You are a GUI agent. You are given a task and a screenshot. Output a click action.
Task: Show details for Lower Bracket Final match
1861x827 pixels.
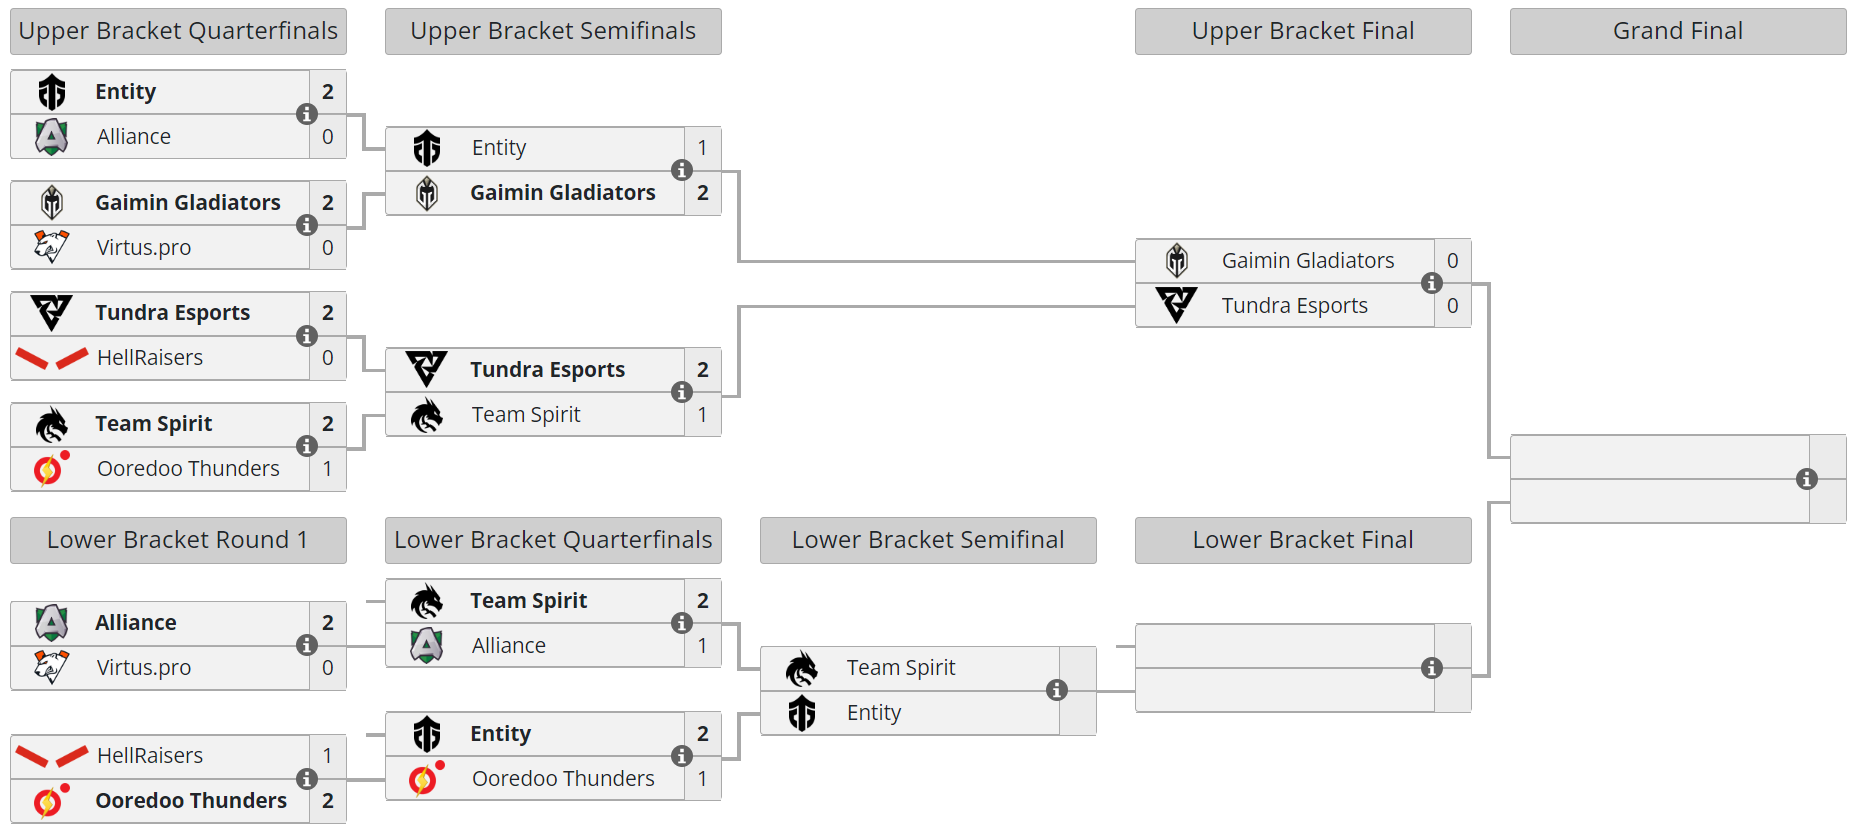[1431, 668]
